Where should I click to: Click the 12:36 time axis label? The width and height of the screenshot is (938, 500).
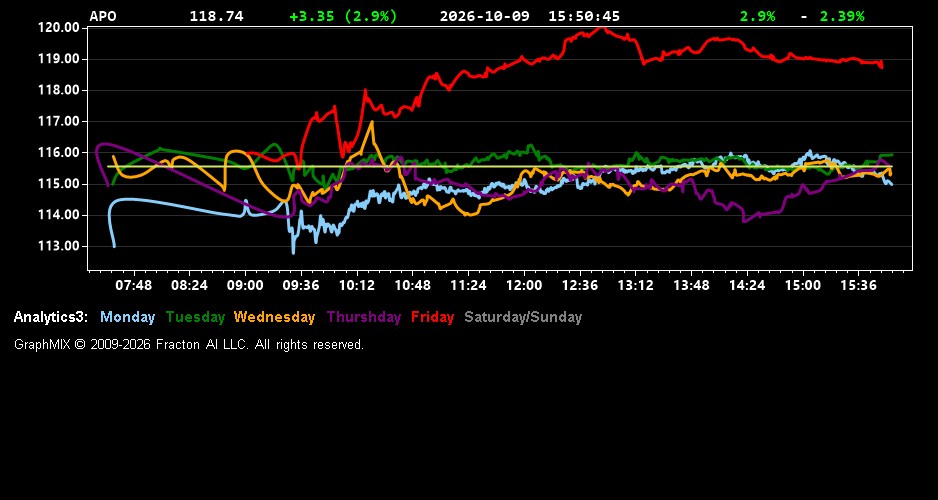[580, 285]
